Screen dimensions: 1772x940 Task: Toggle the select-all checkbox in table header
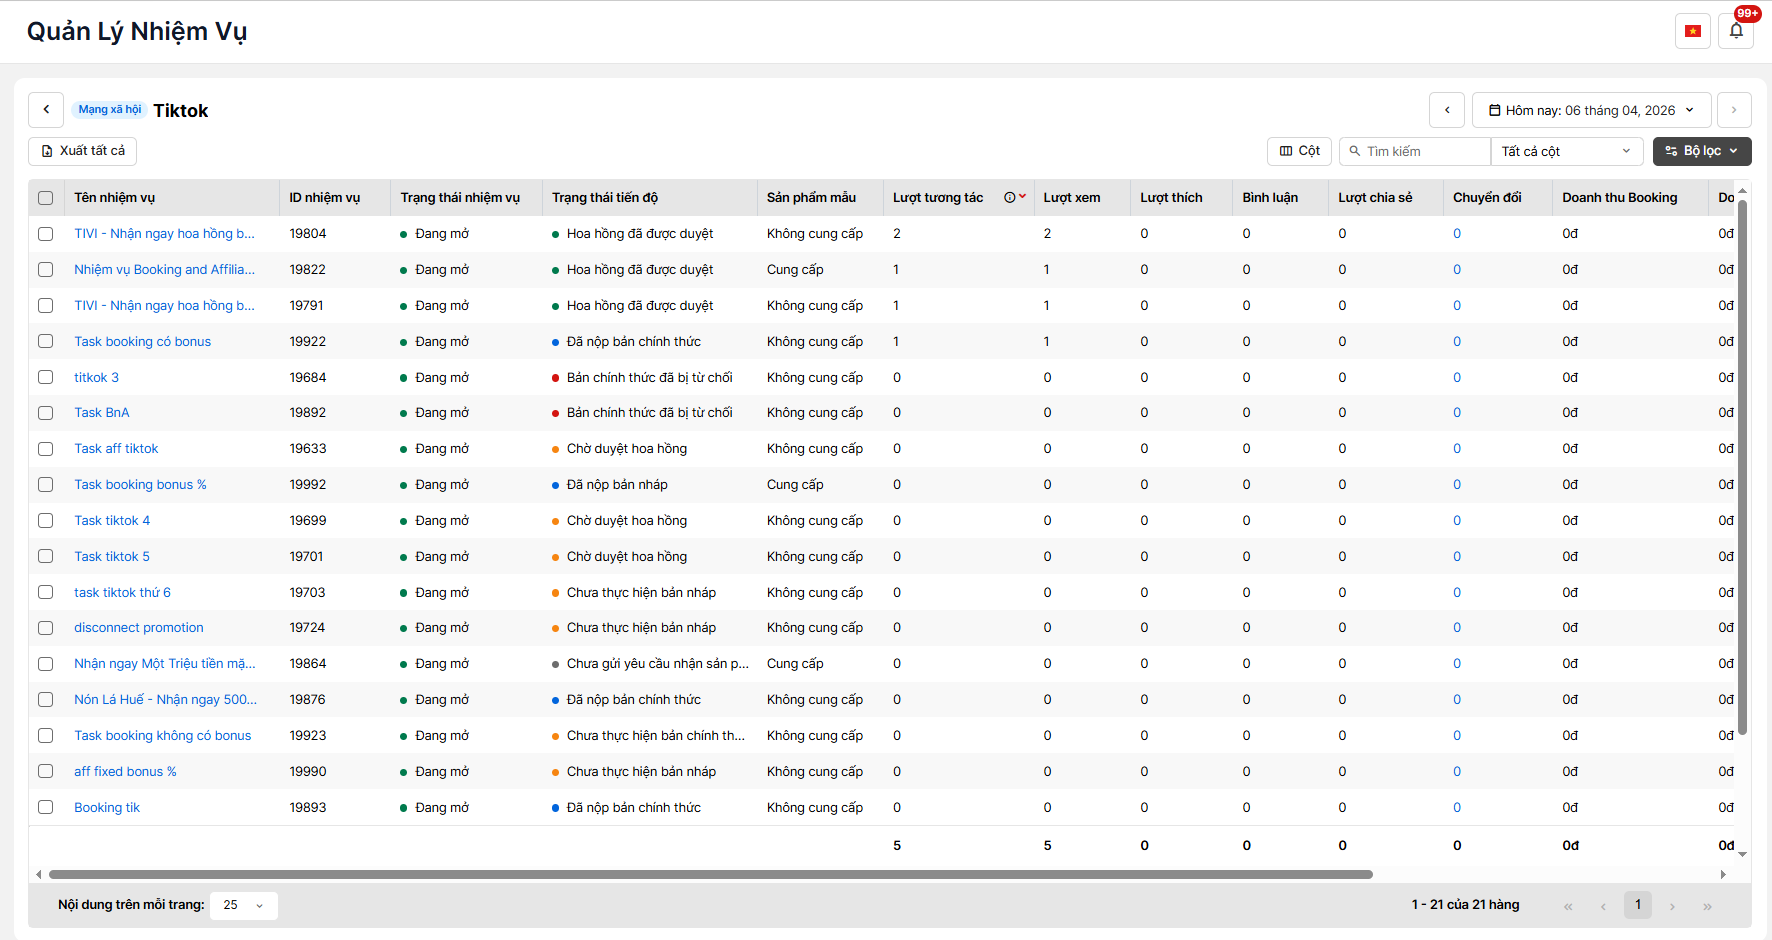[x=46, y=198]
